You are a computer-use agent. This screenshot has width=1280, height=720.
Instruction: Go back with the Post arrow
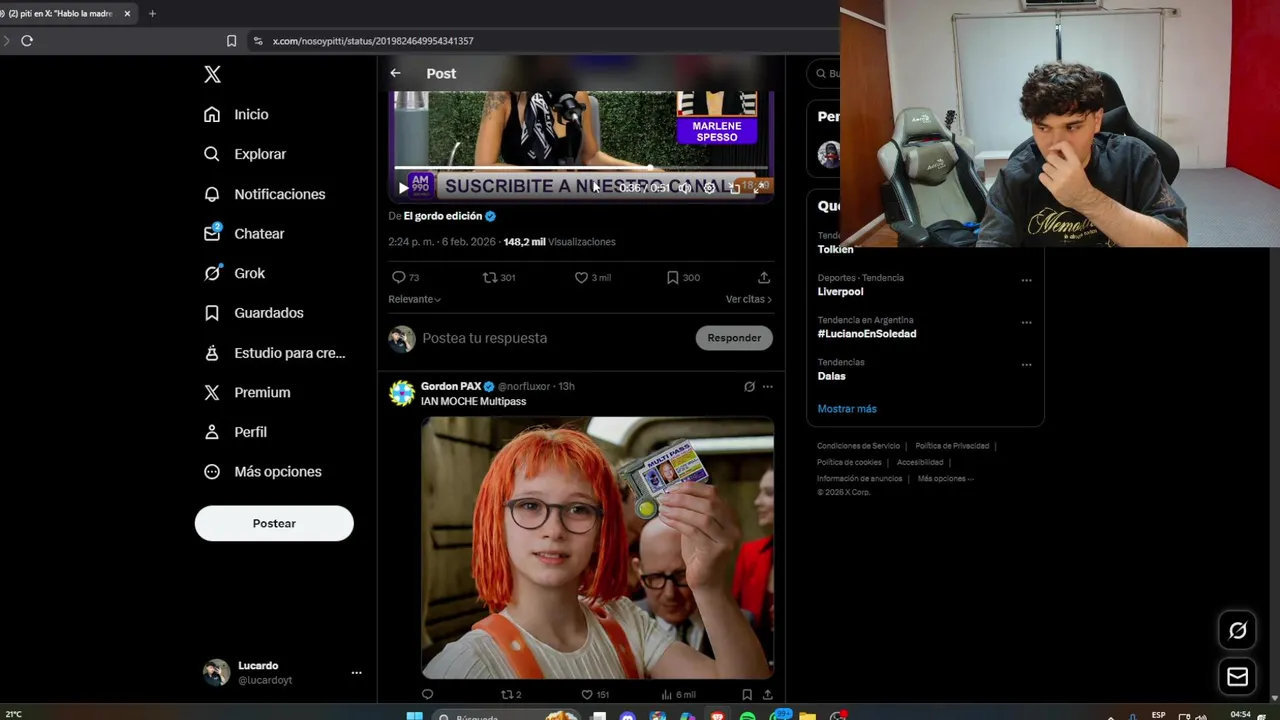click(x=395, y=73)
